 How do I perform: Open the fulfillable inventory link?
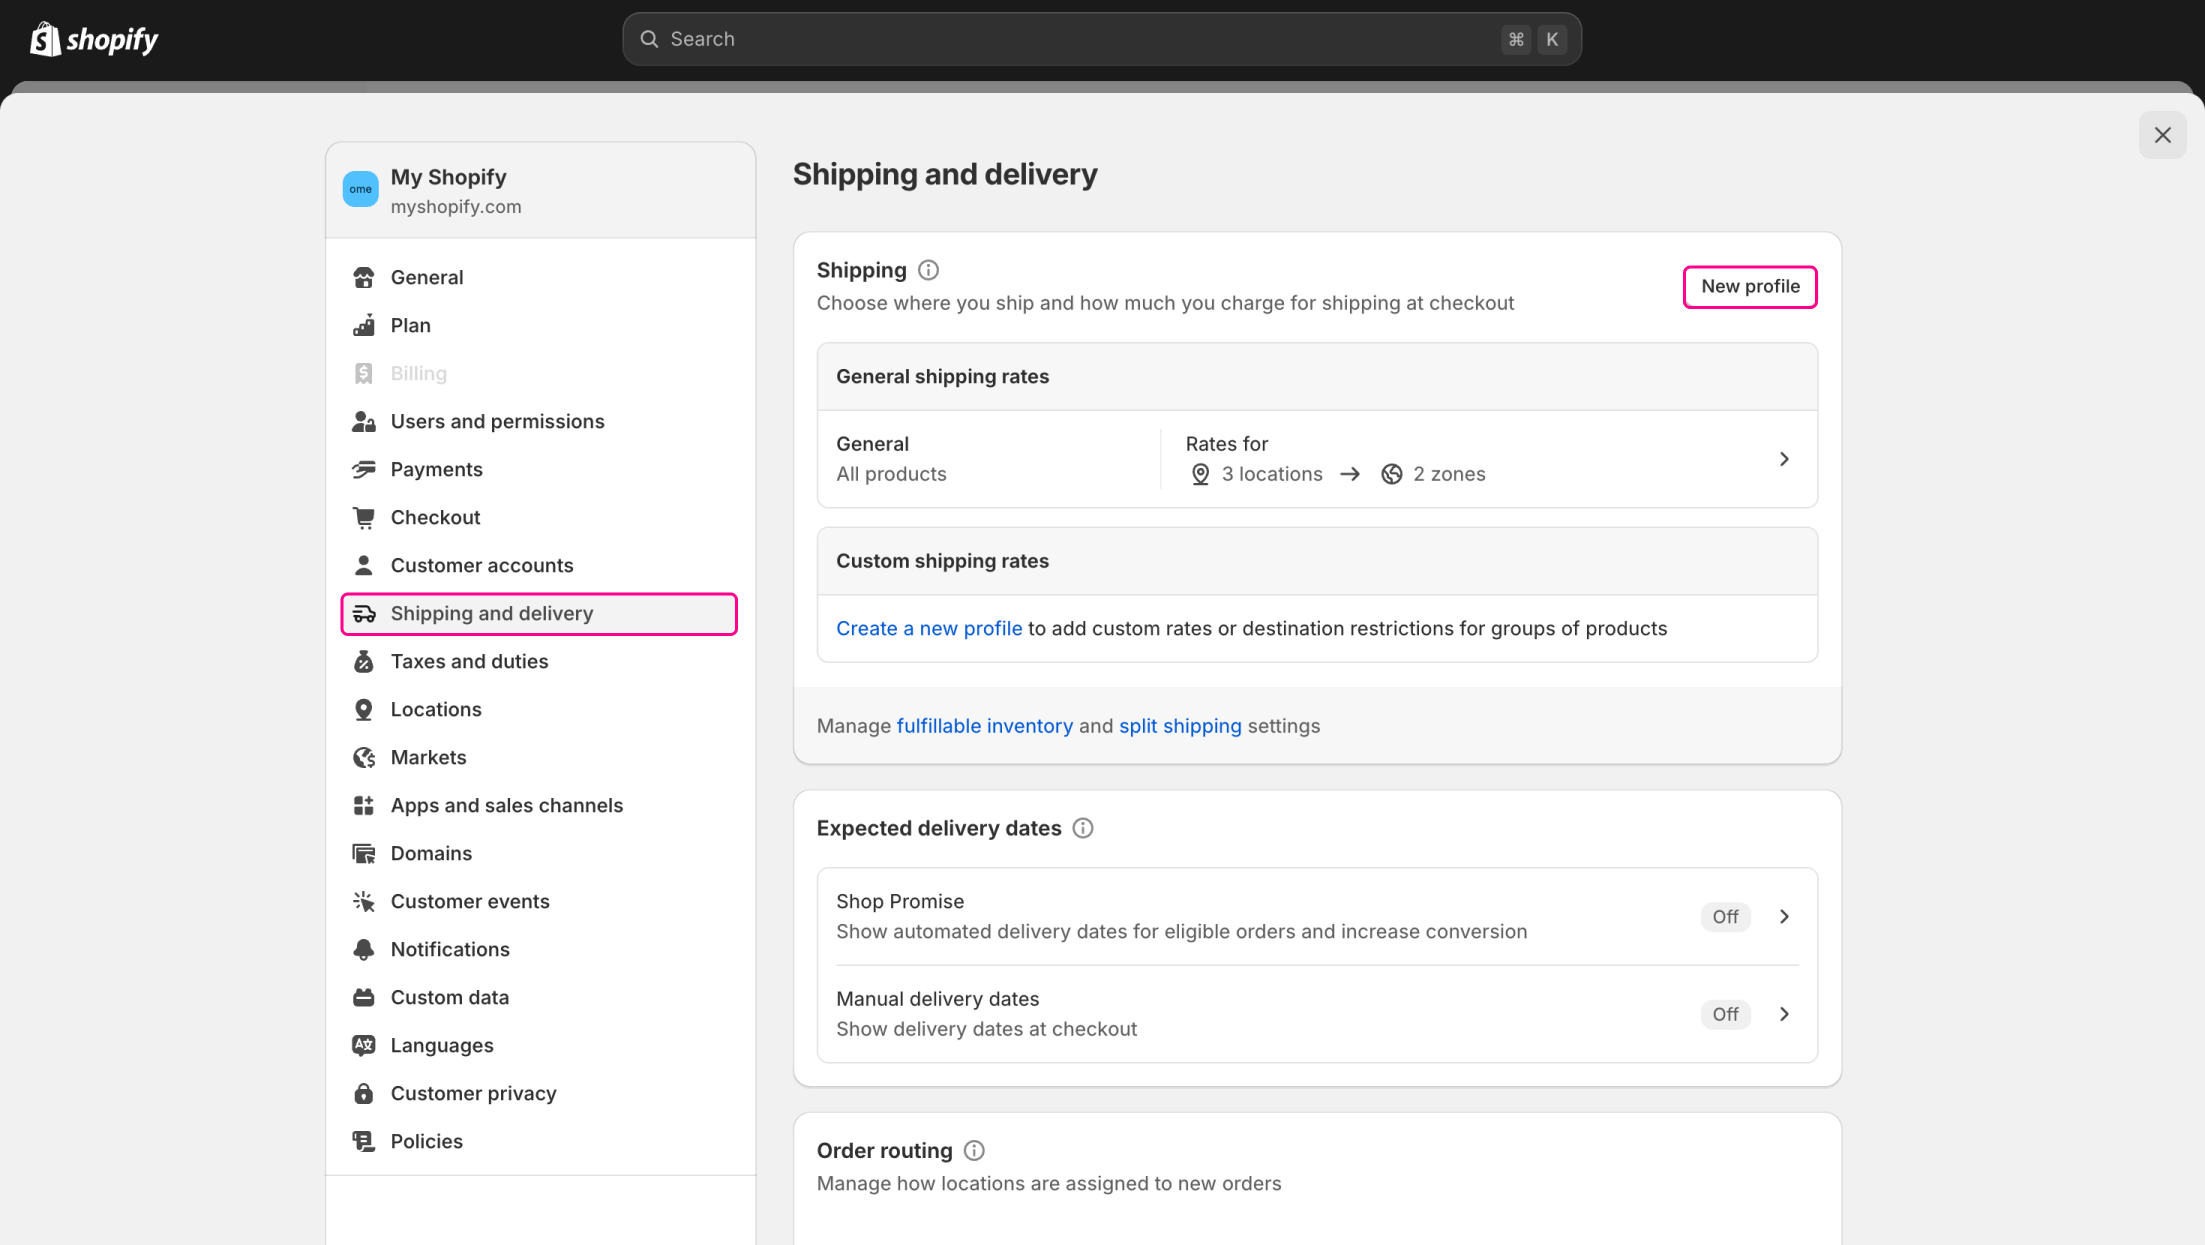click(x=984, y=726)
